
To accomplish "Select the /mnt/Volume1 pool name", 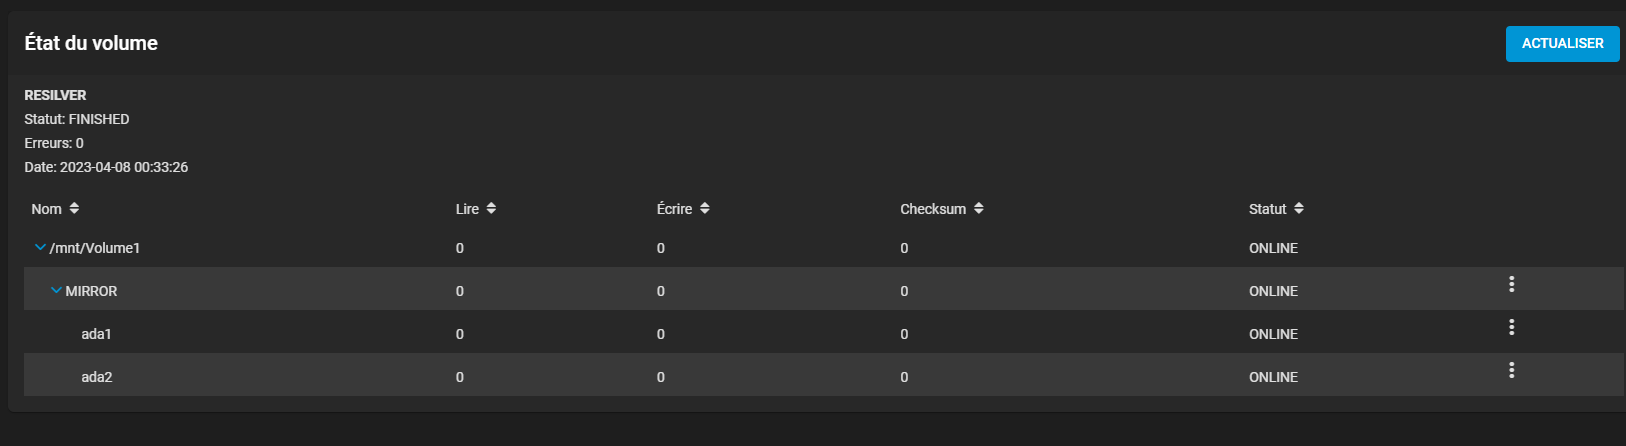I will (95, 248).
